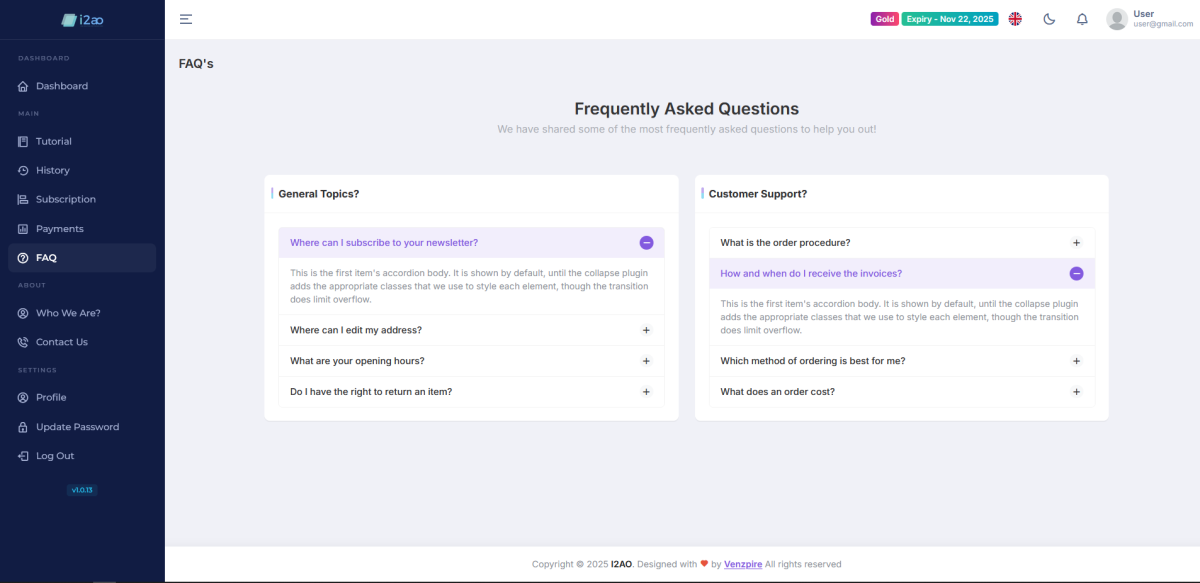Open History in the sidebar
The height and width of the screenshot is (583, 1200).
coord(53,171)
